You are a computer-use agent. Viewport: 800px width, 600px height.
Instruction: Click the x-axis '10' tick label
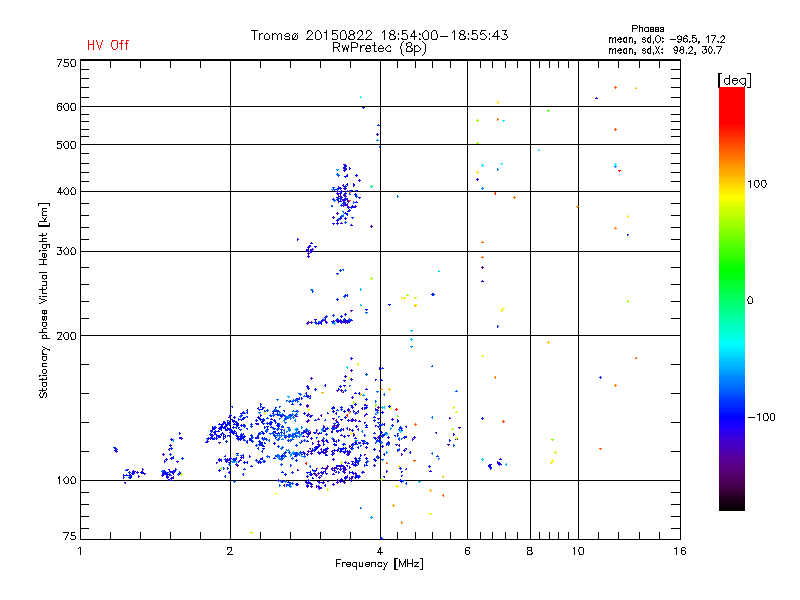[x=578, y=551]
